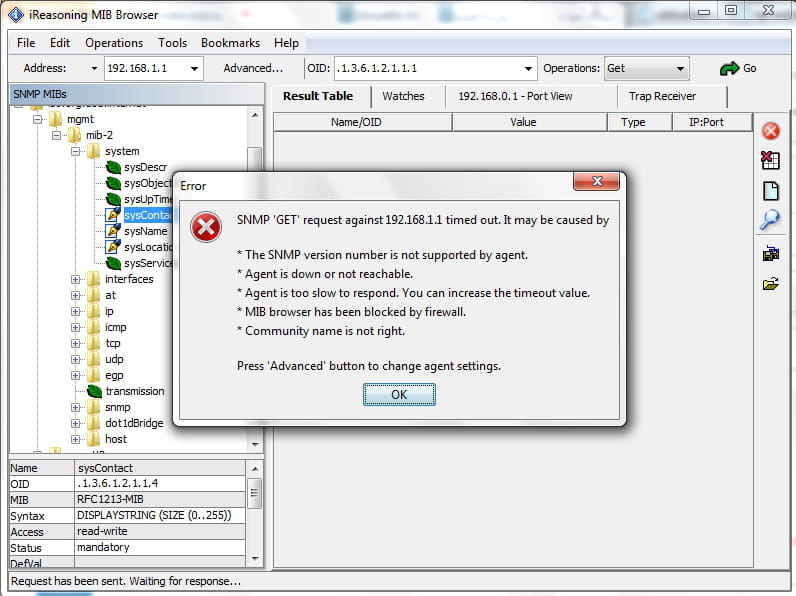
Task: Open the Edit menu
Action: pos(60,43)
